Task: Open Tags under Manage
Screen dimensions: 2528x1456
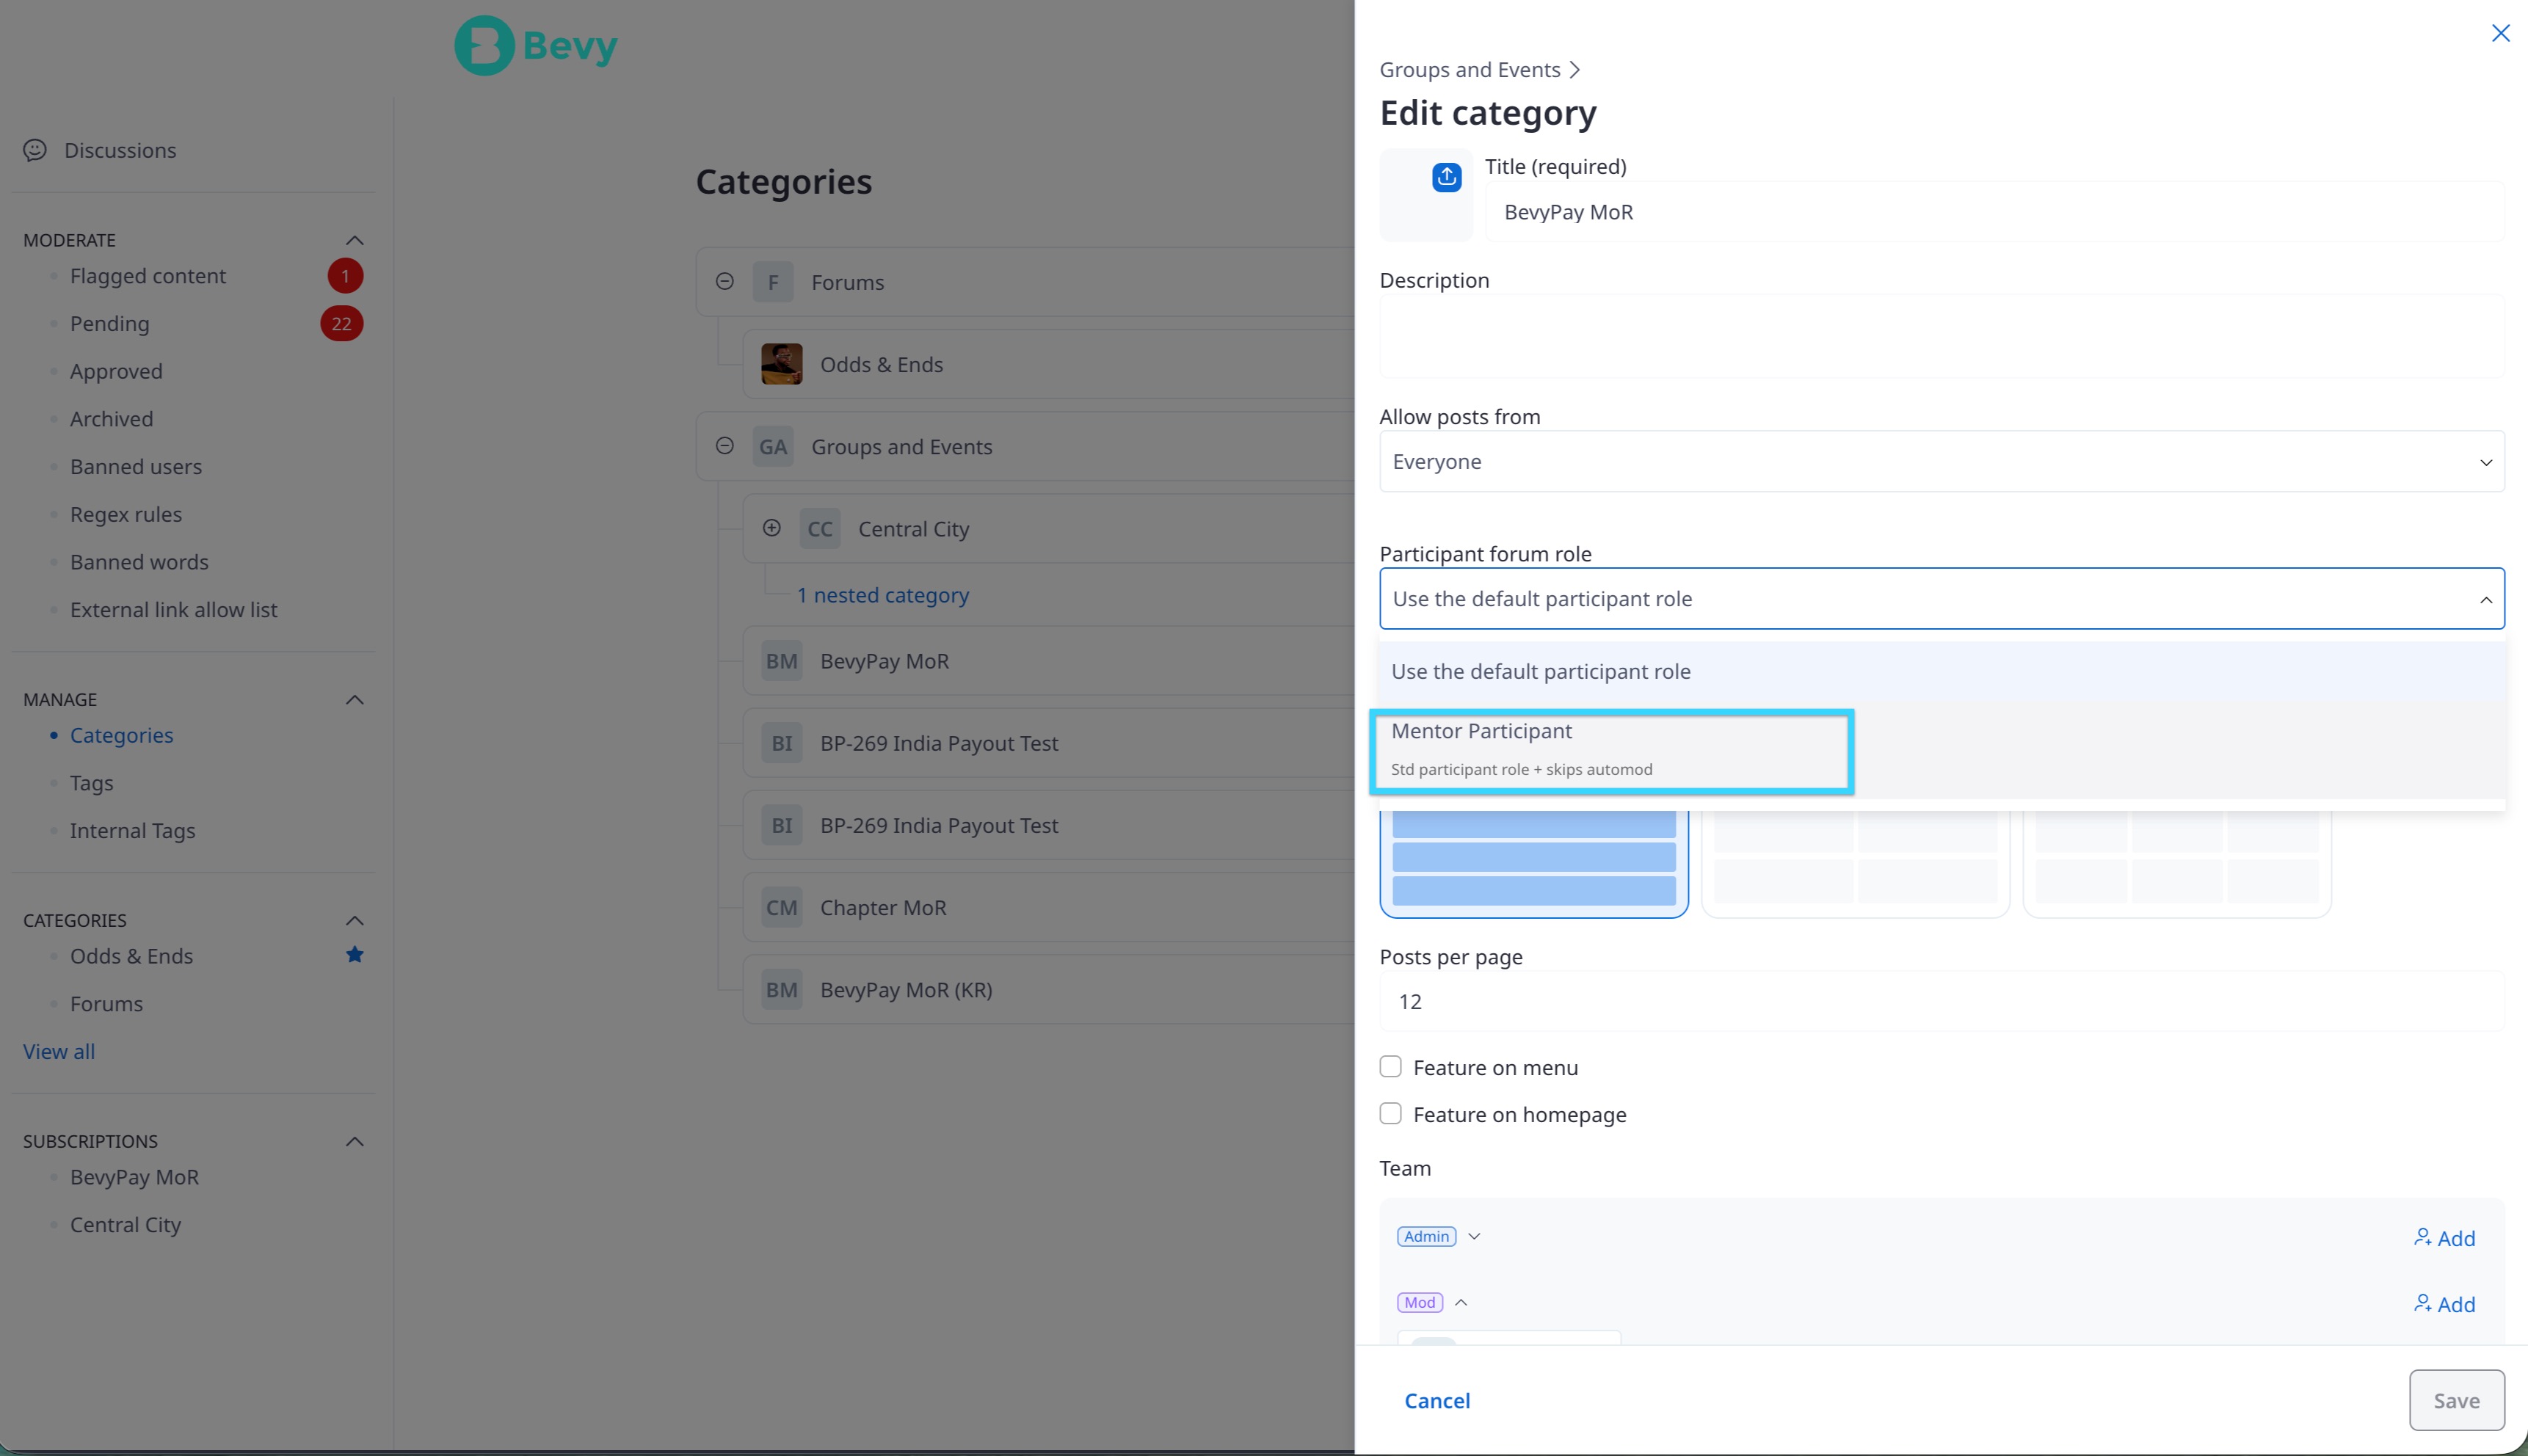Action: (x=91, y=783)
